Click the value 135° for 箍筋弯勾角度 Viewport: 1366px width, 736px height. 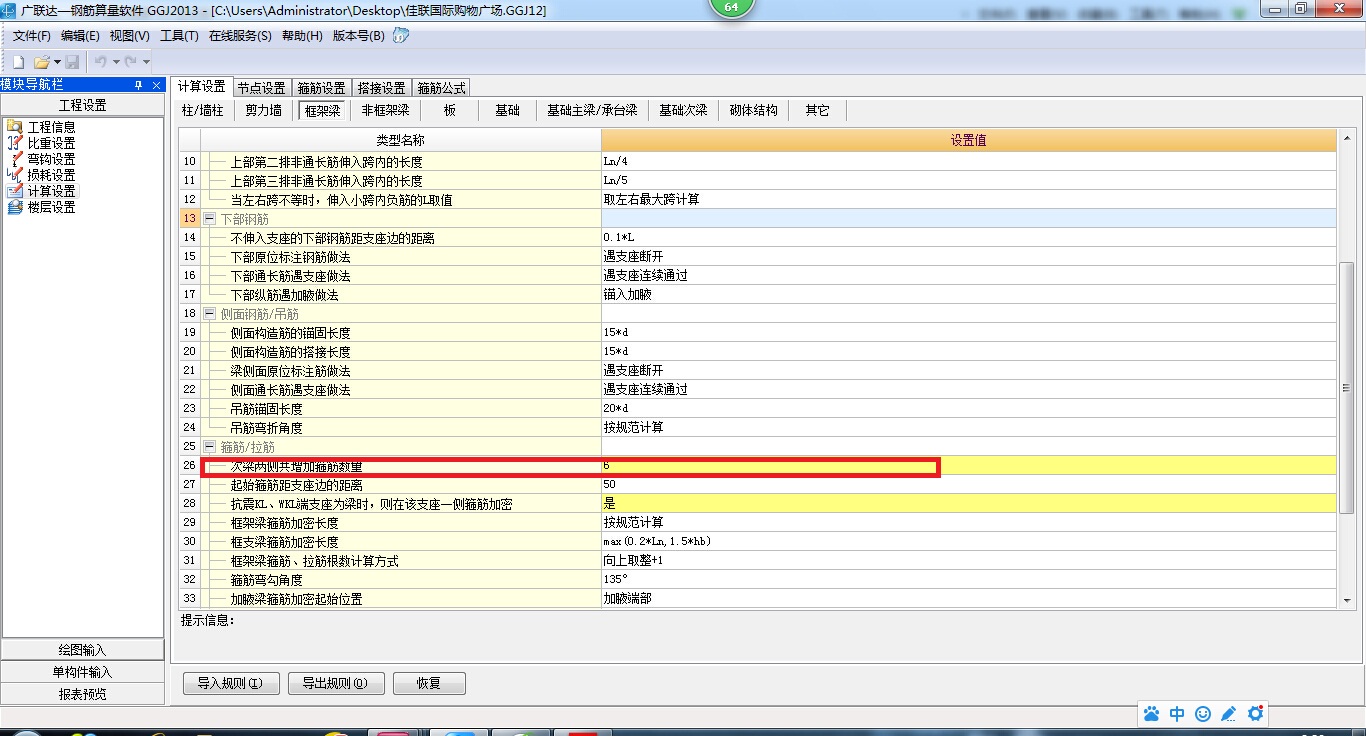coord(968,579)
